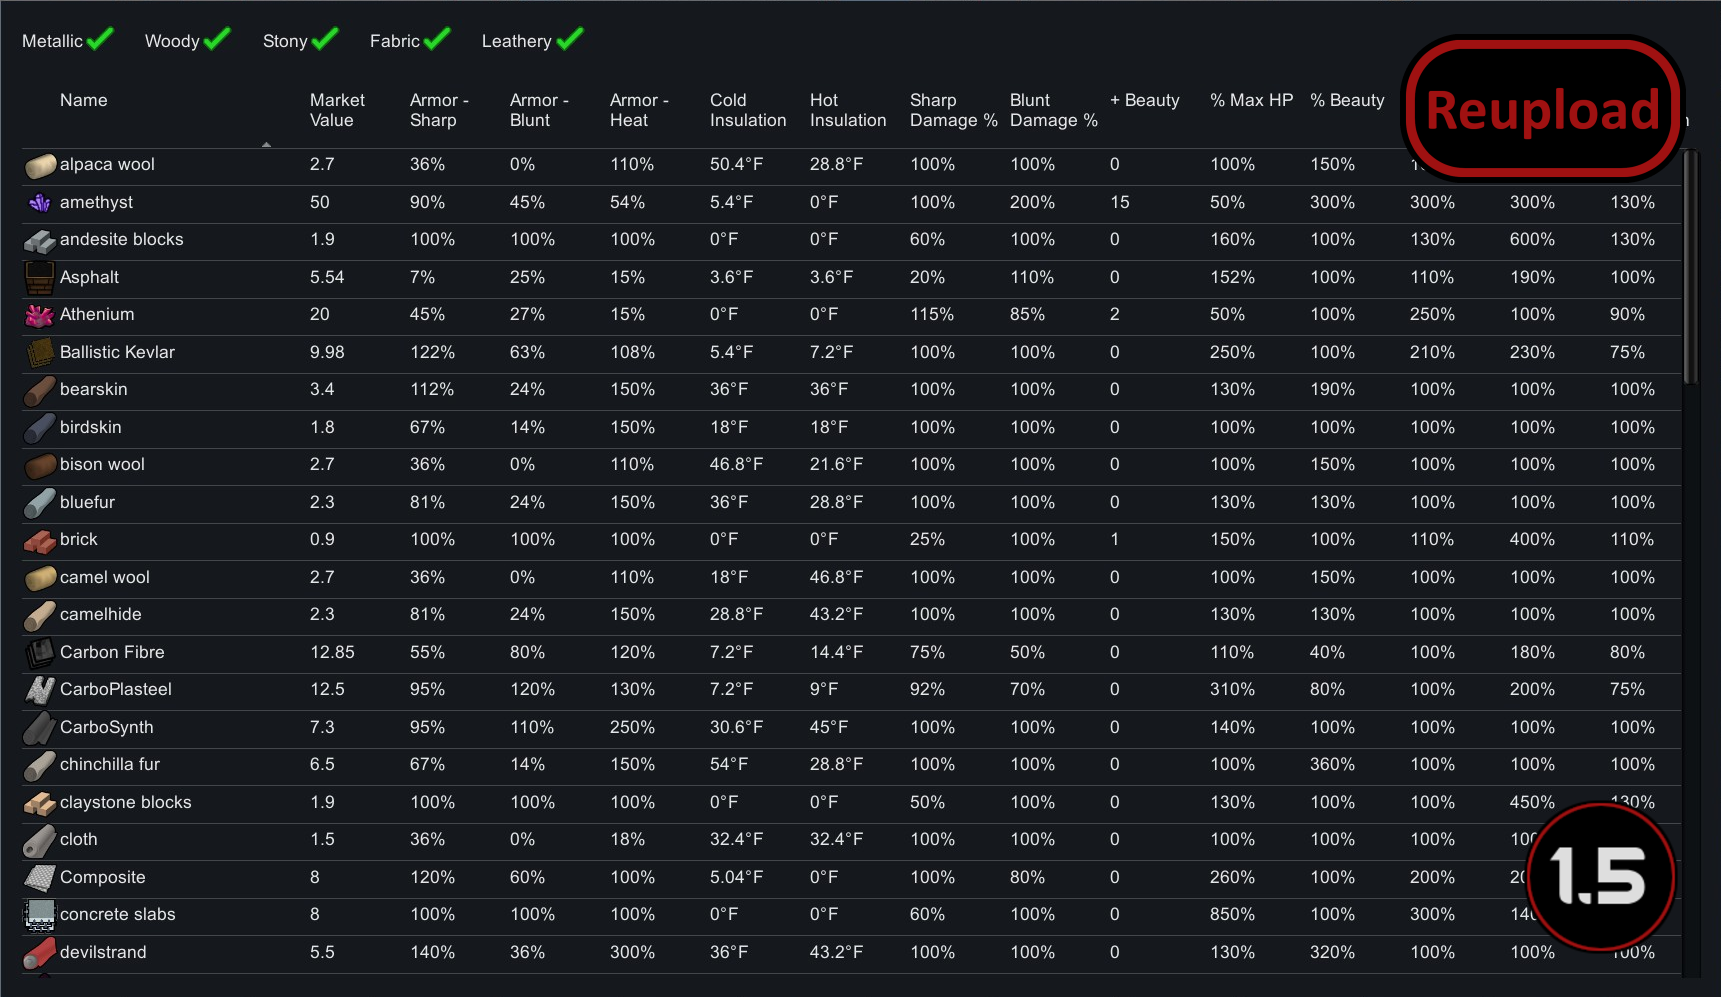Click the Carbon Fibre sheet icon
This screenshot has width=1721, height=997.
point(39,652)
